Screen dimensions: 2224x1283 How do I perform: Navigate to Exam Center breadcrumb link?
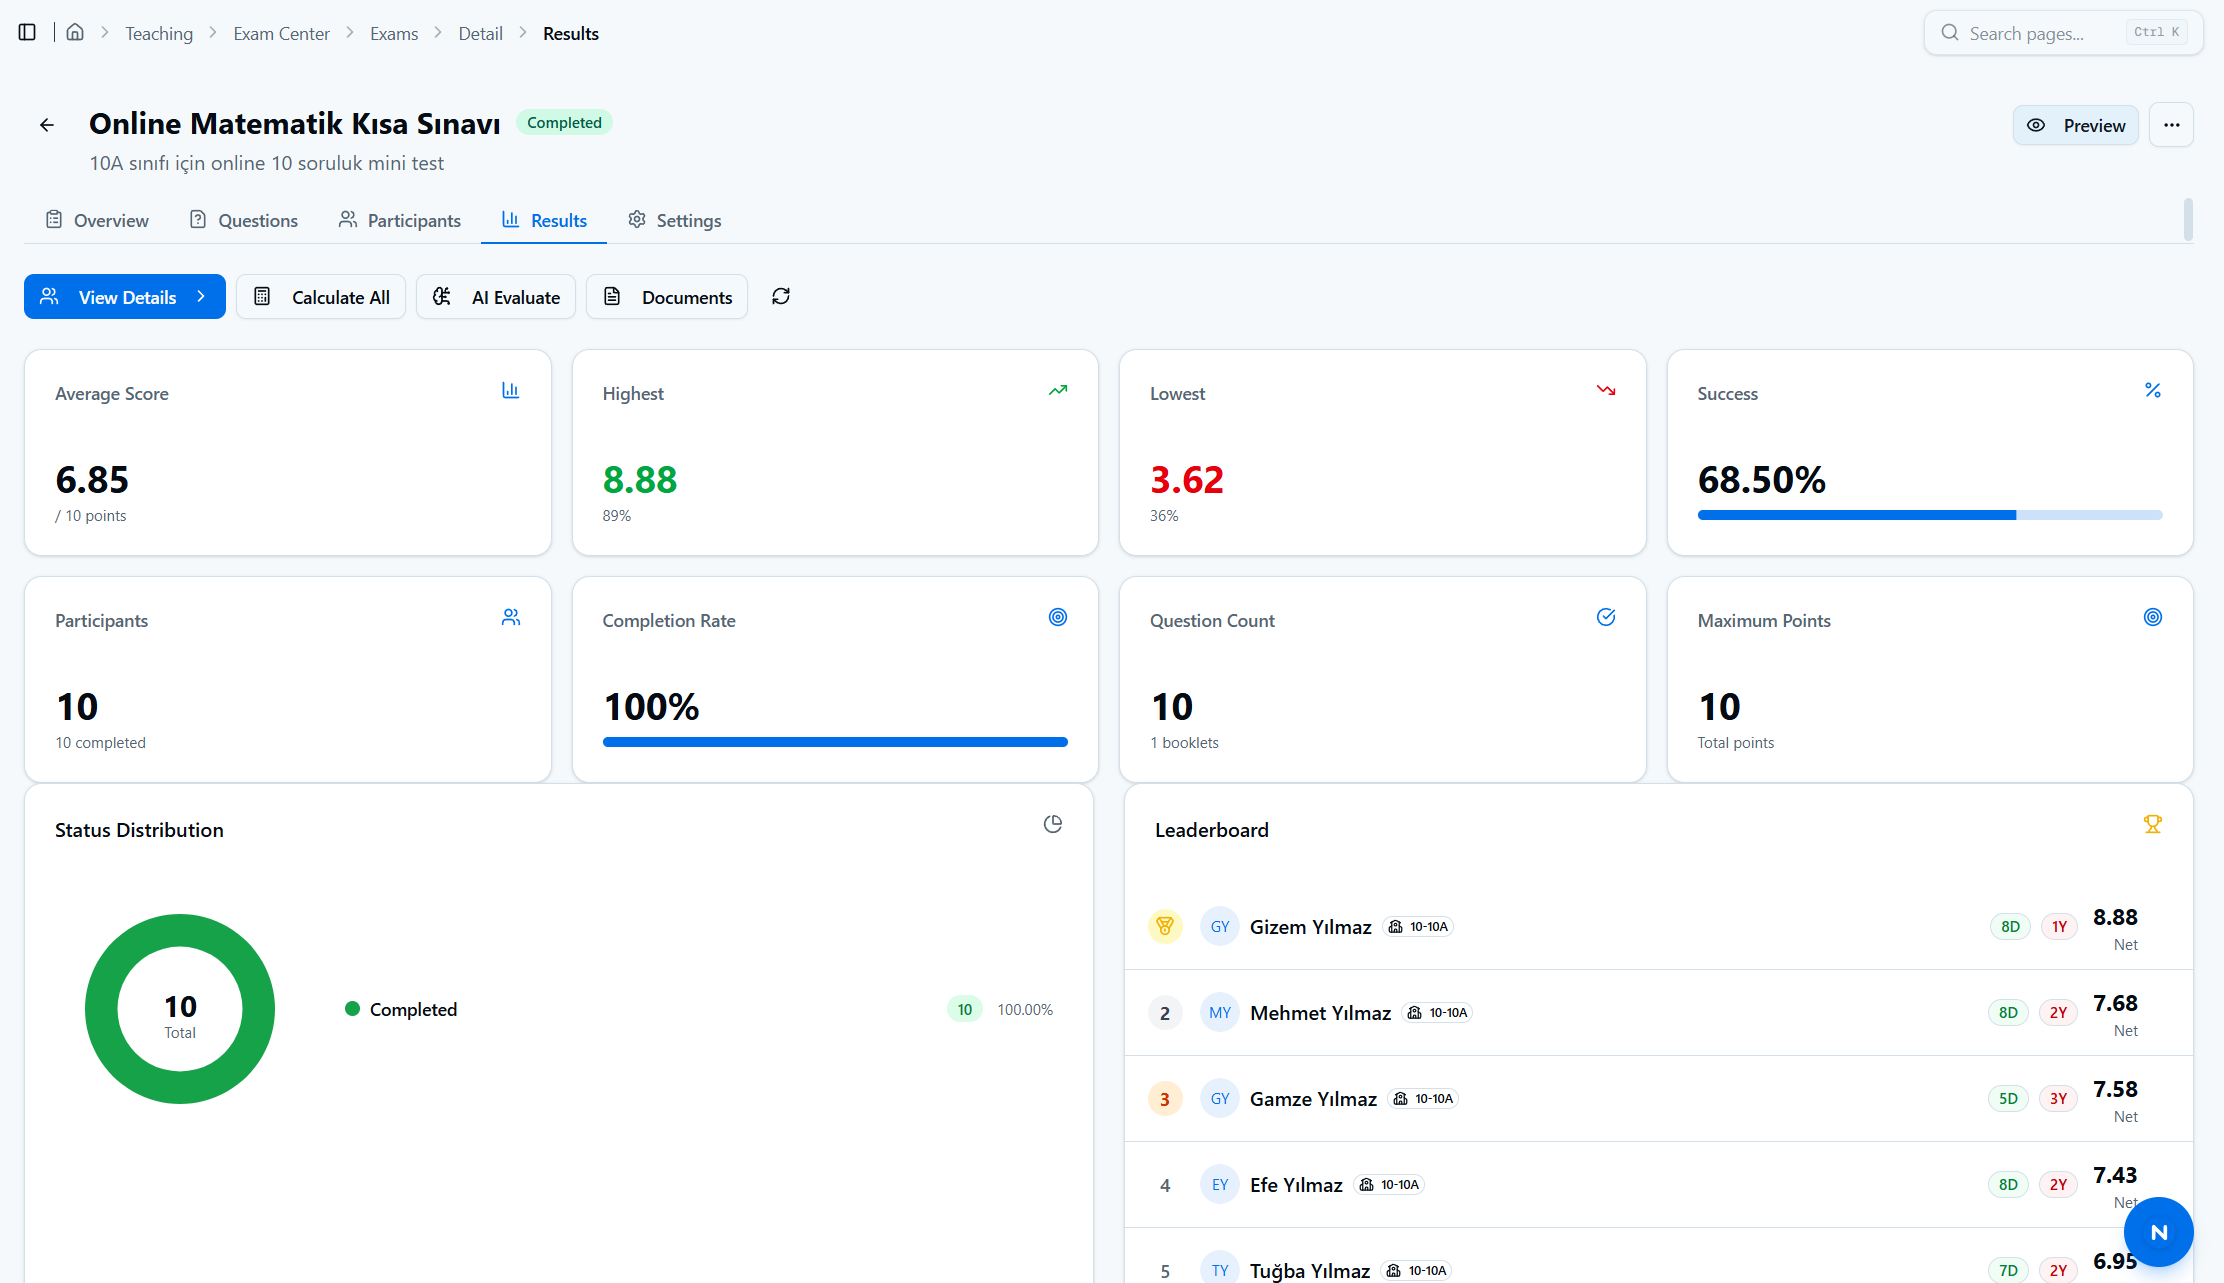click(281, 33)
